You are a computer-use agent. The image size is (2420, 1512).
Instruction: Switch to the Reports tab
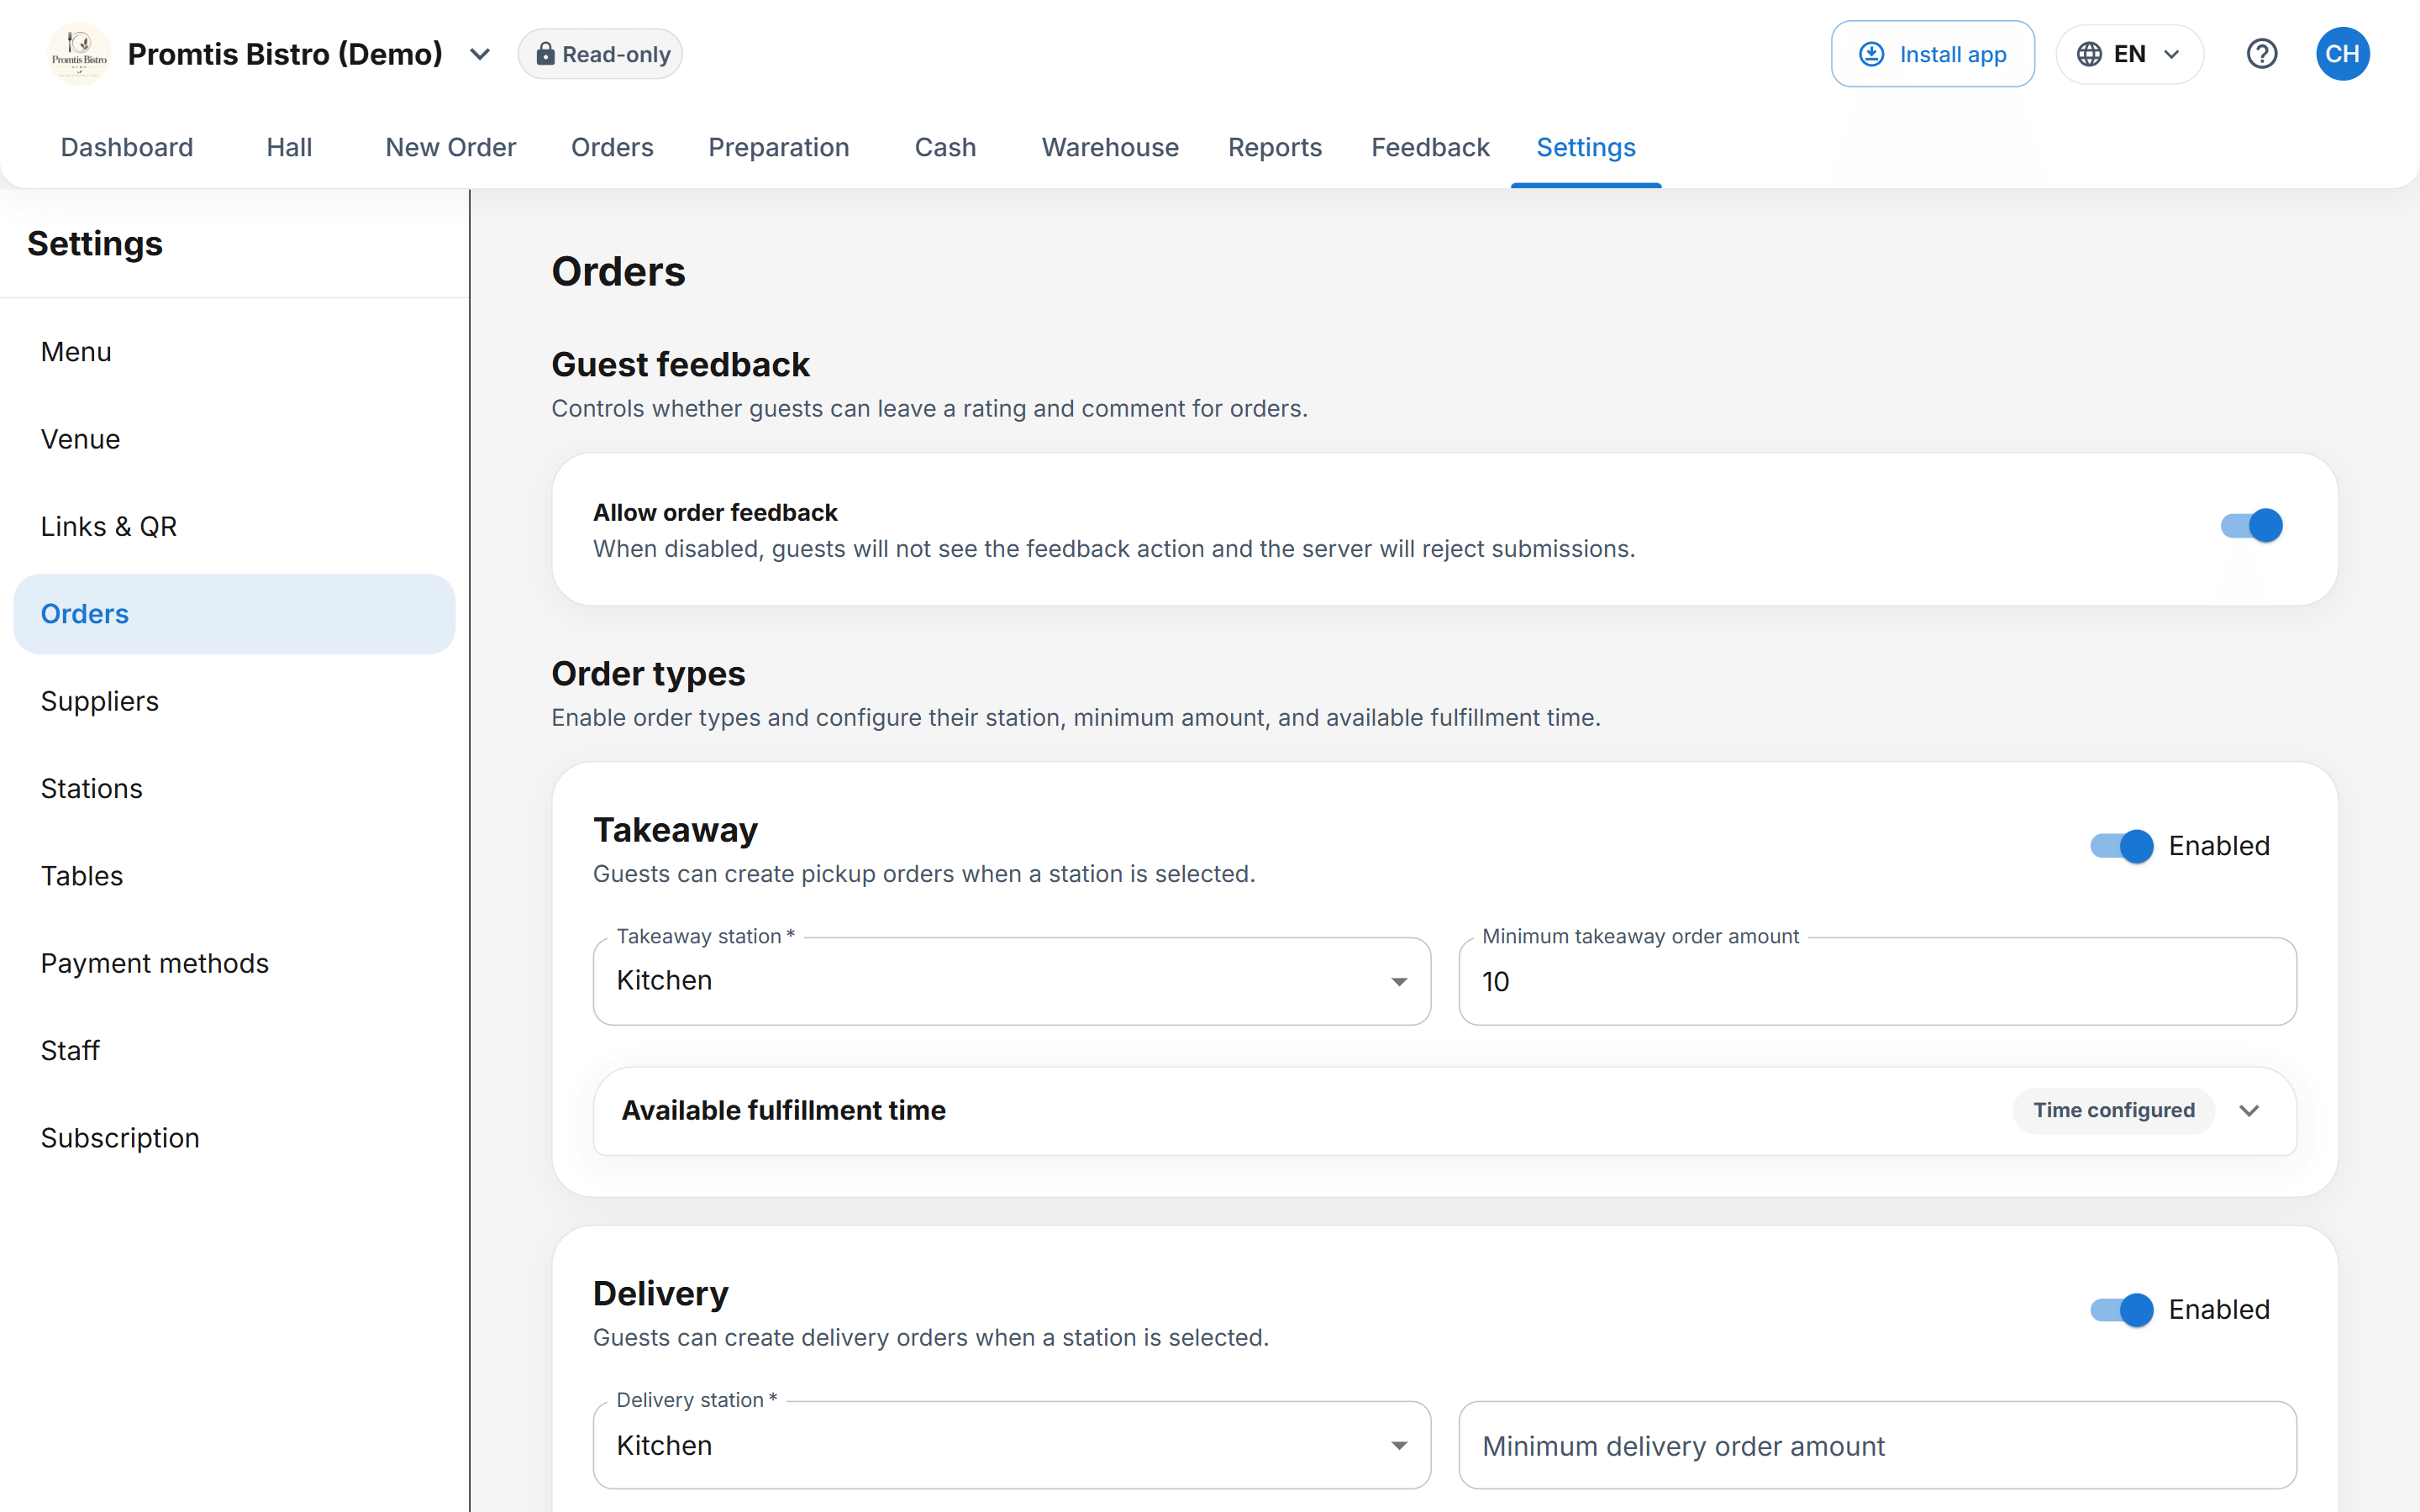click(1275, 147)
